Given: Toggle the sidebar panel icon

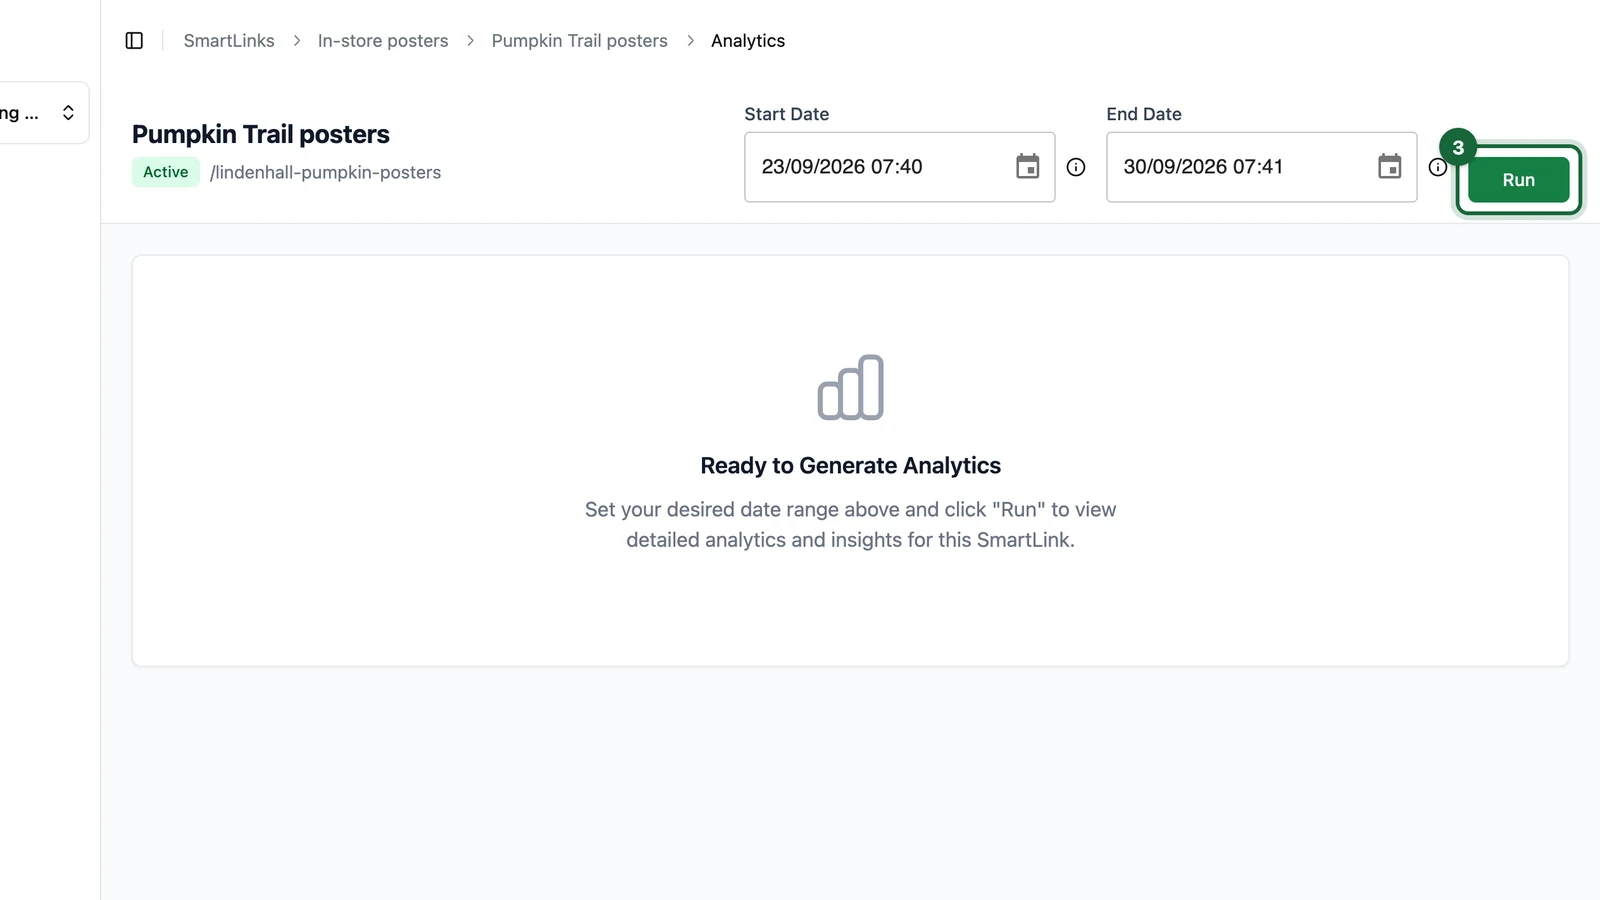Looking at the screenshot, I should (x=134, y=41).
